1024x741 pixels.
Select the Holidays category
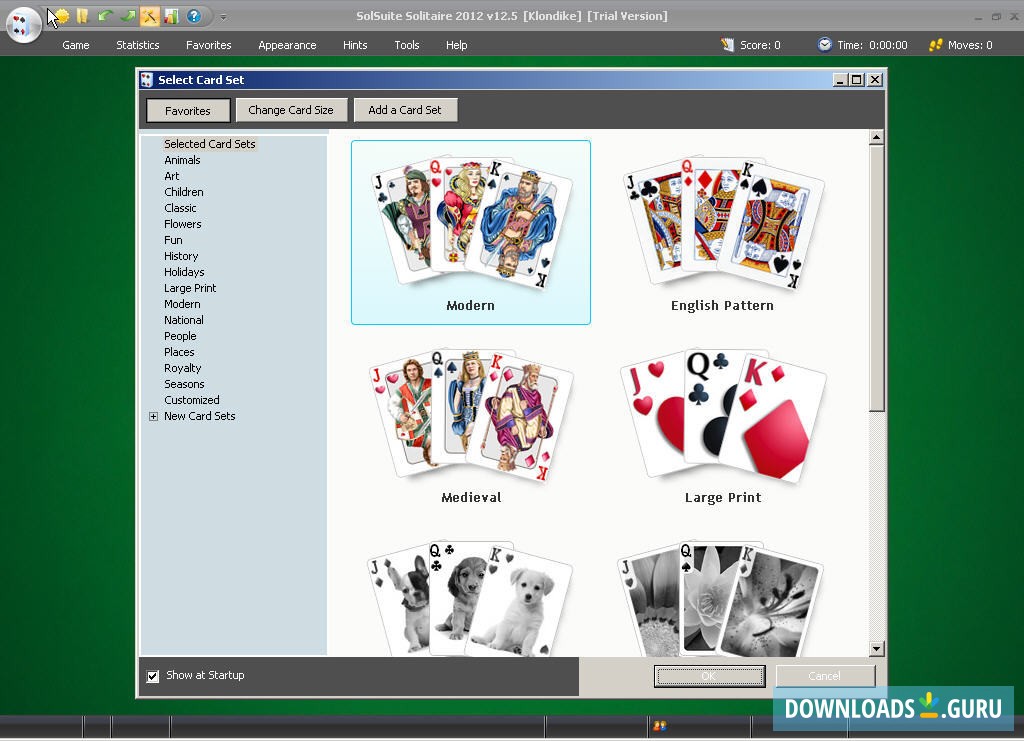coord(184,272)
